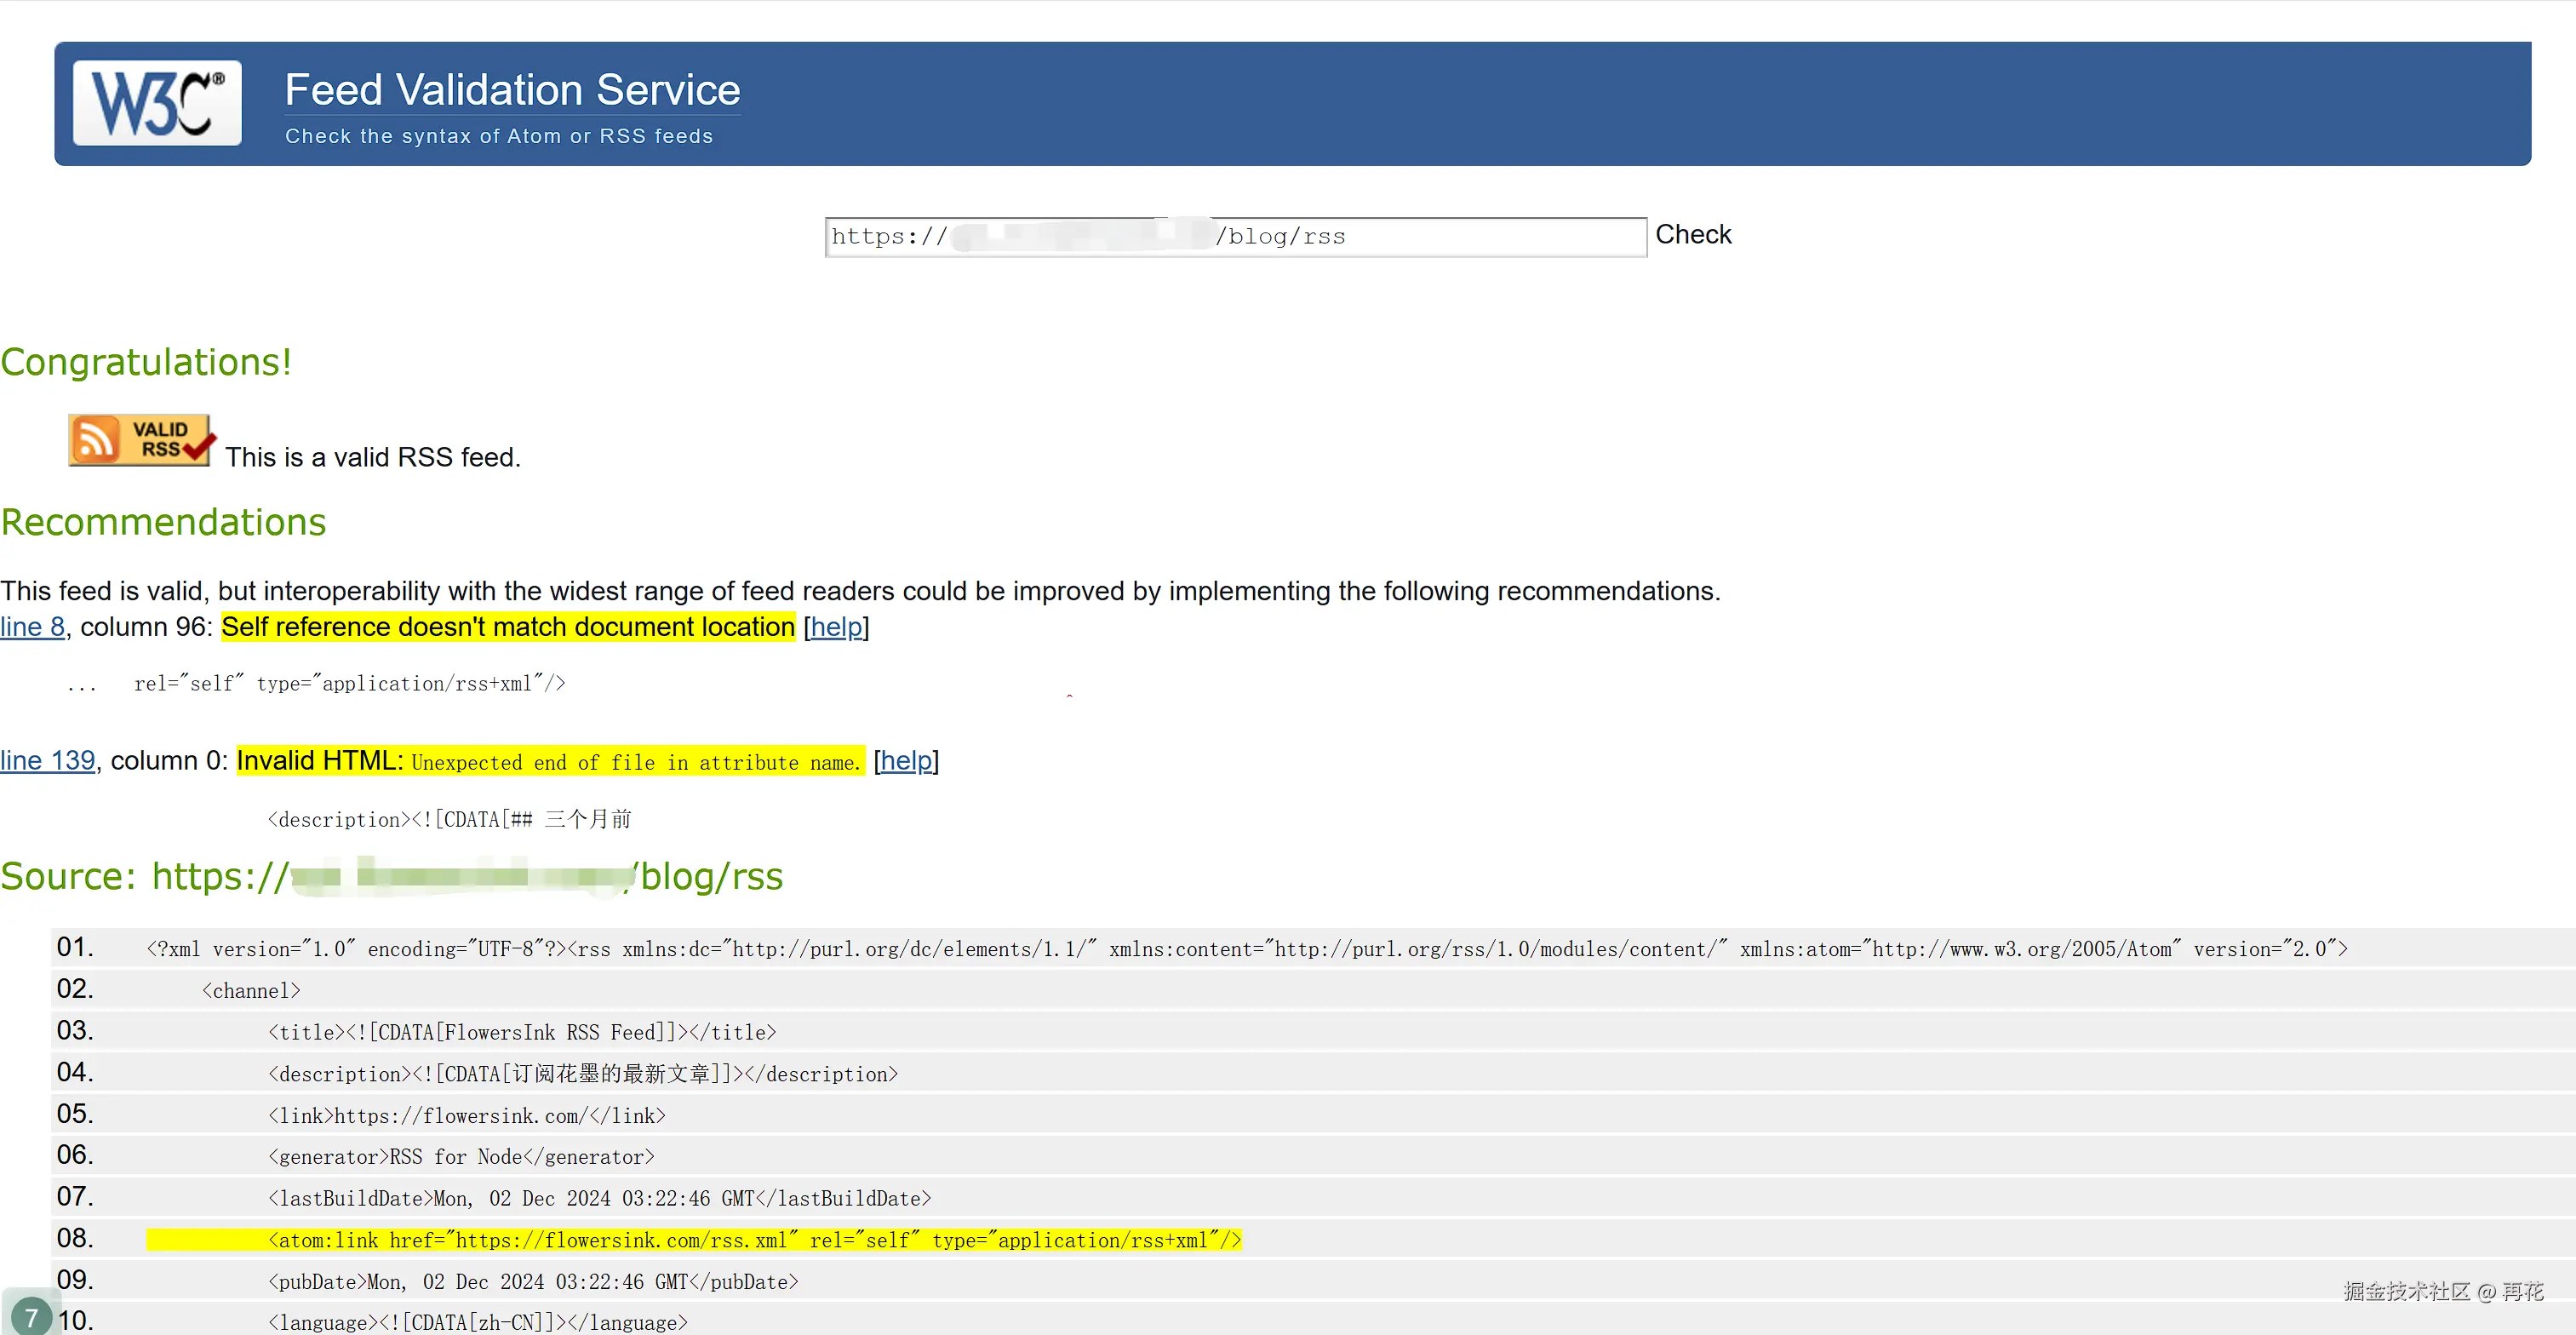Click the highlighted atom:link source line 08
This screenshot has height=1335, width=2576.
pyautogui.click(x=754, y=1240)
